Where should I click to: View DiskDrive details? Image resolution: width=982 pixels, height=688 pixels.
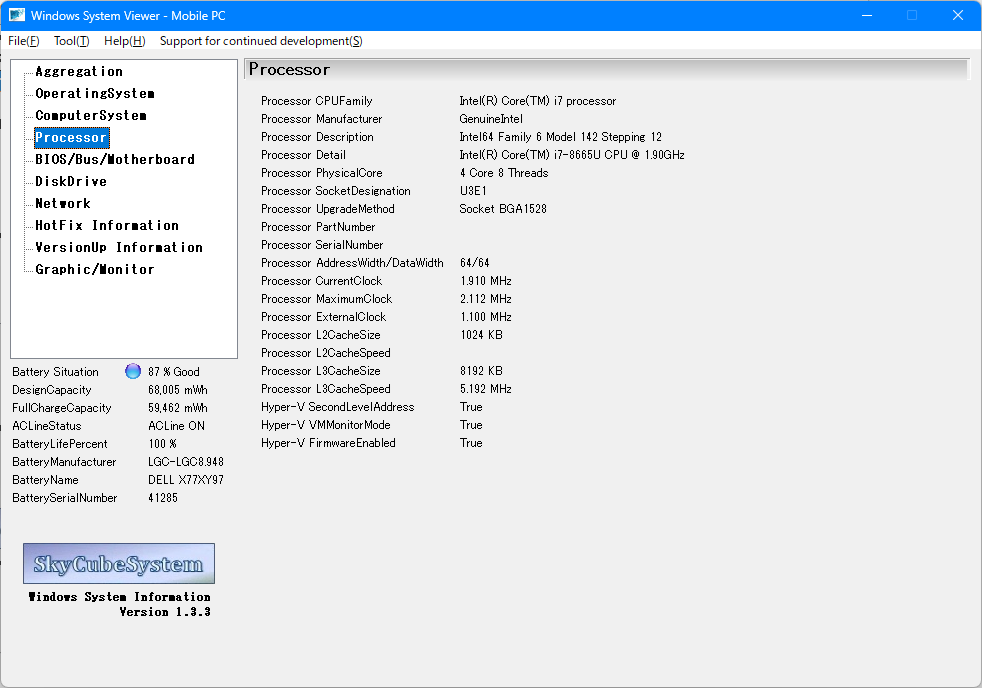click(x=71, y=182)
